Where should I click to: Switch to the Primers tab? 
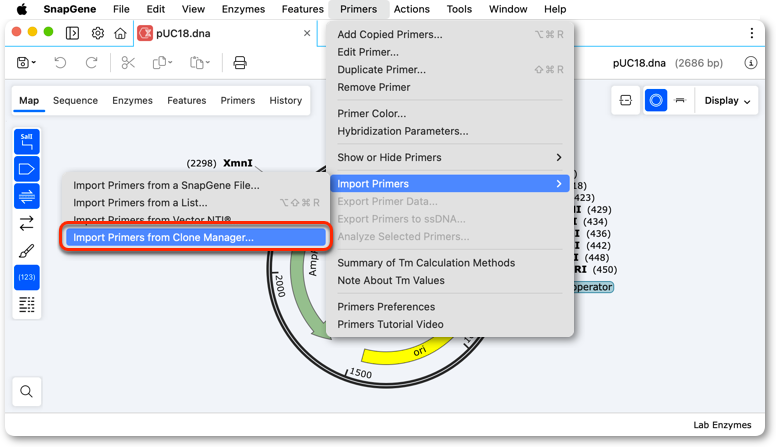[238, 100]
